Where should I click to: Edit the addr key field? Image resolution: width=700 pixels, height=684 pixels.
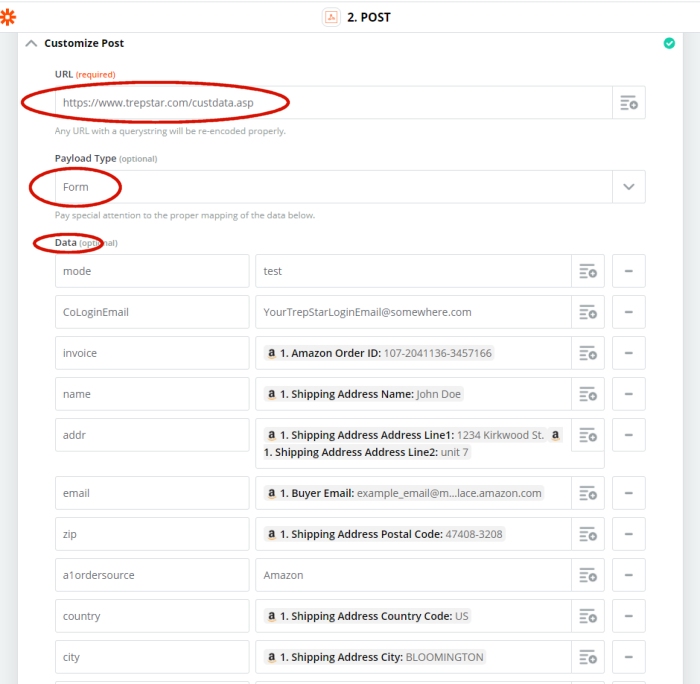pyautogui.click(x=152, y=435)
